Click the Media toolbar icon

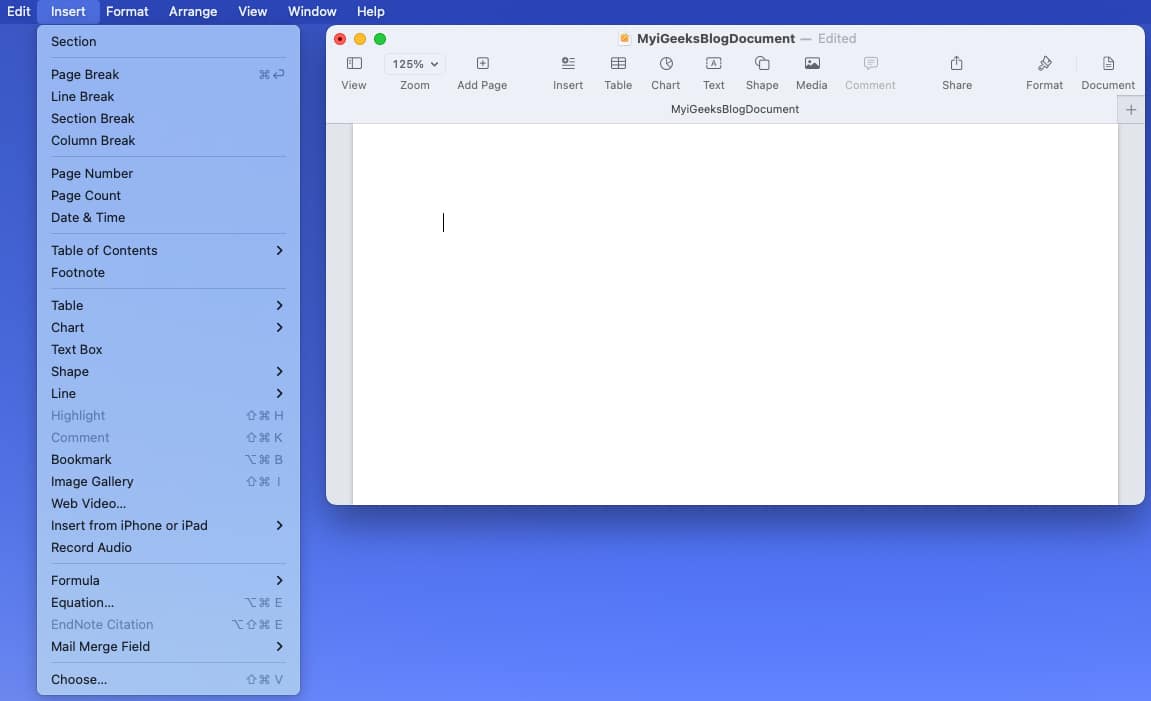click(x=812, y=64)
